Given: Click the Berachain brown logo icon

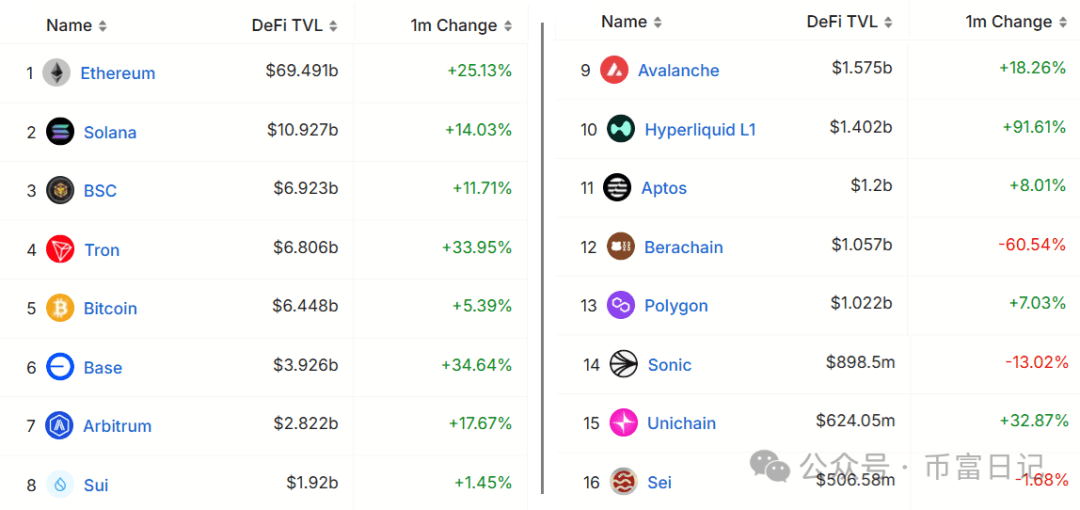Looking at the screenshot, I should pyautogui.click(x=621, y=247).
